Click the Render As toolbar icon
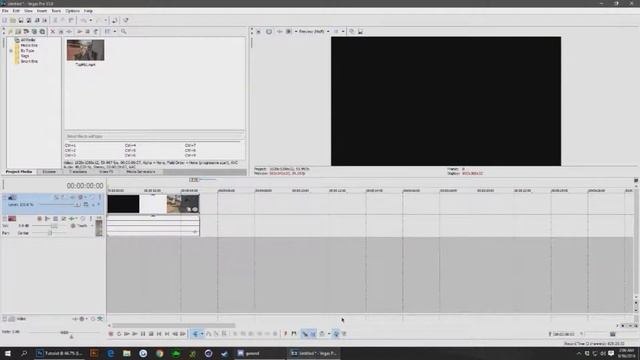Screen dimensions: 640x360 (x=37, y=20)
